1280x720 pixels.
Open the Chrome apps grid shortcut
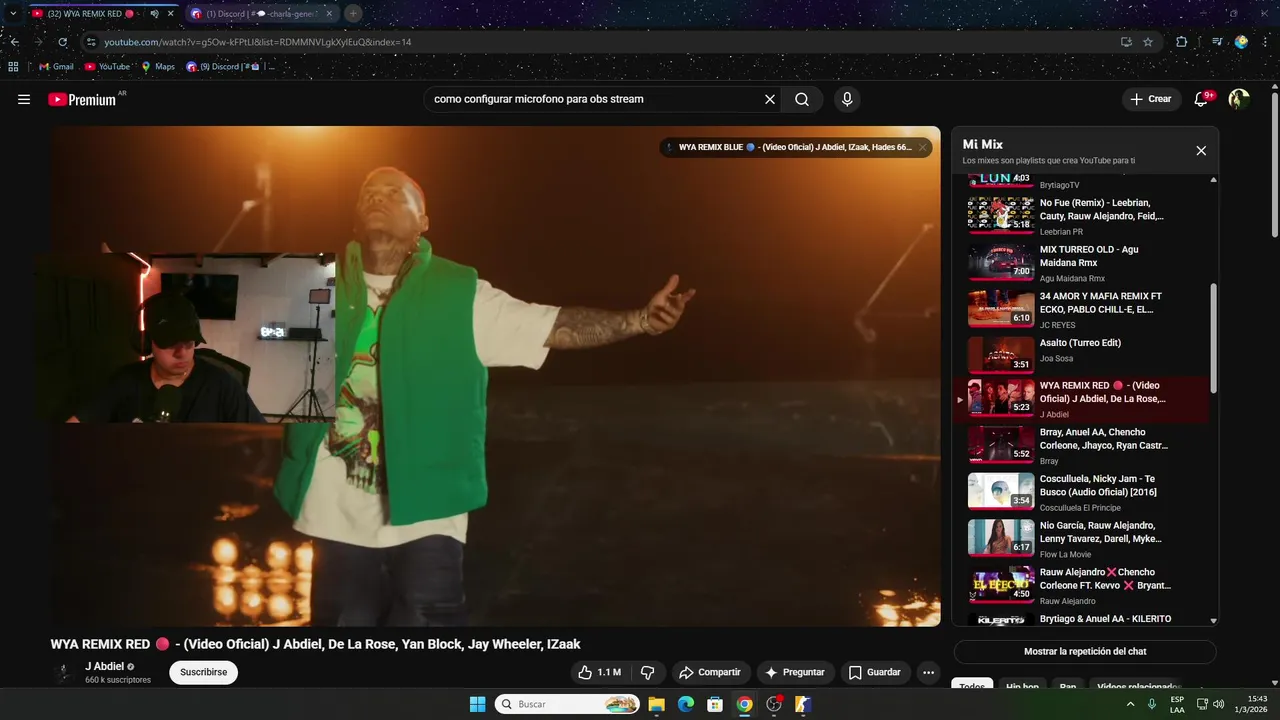13,67
